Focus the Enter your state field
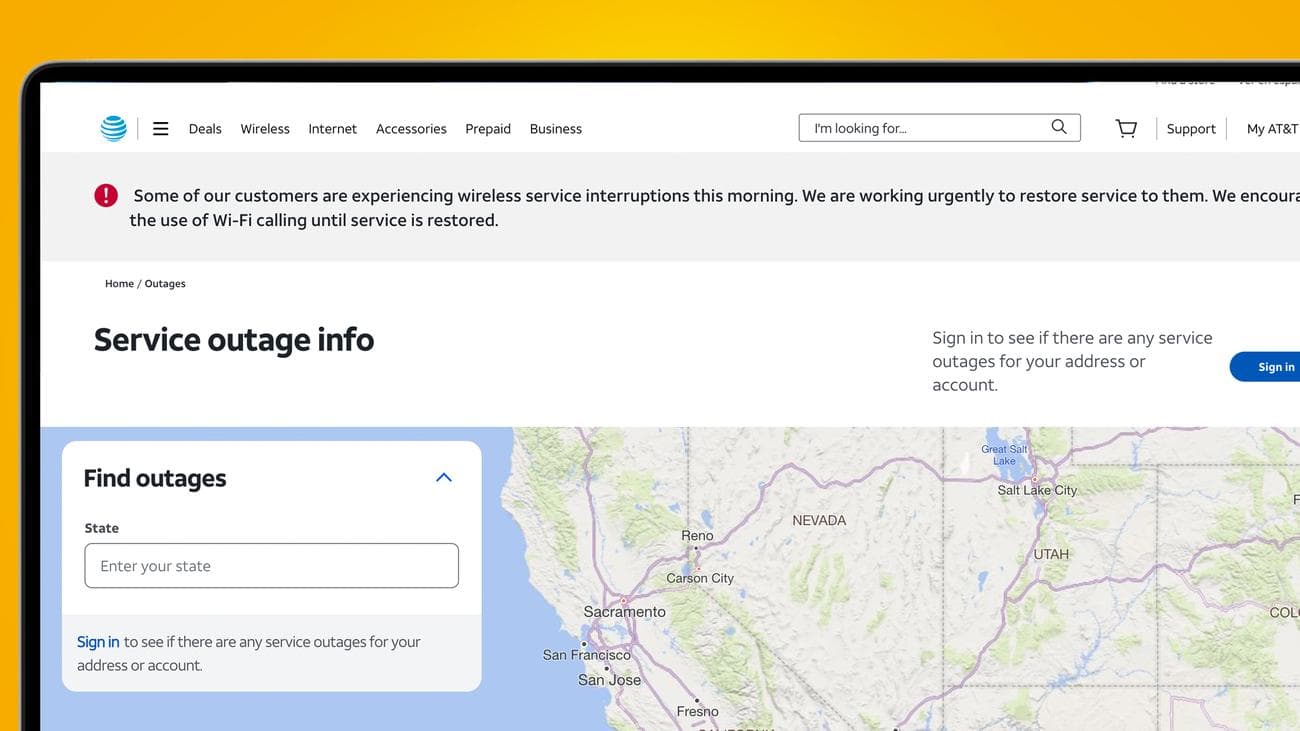This screenshot has width=1300, height=731. point(271,566)
